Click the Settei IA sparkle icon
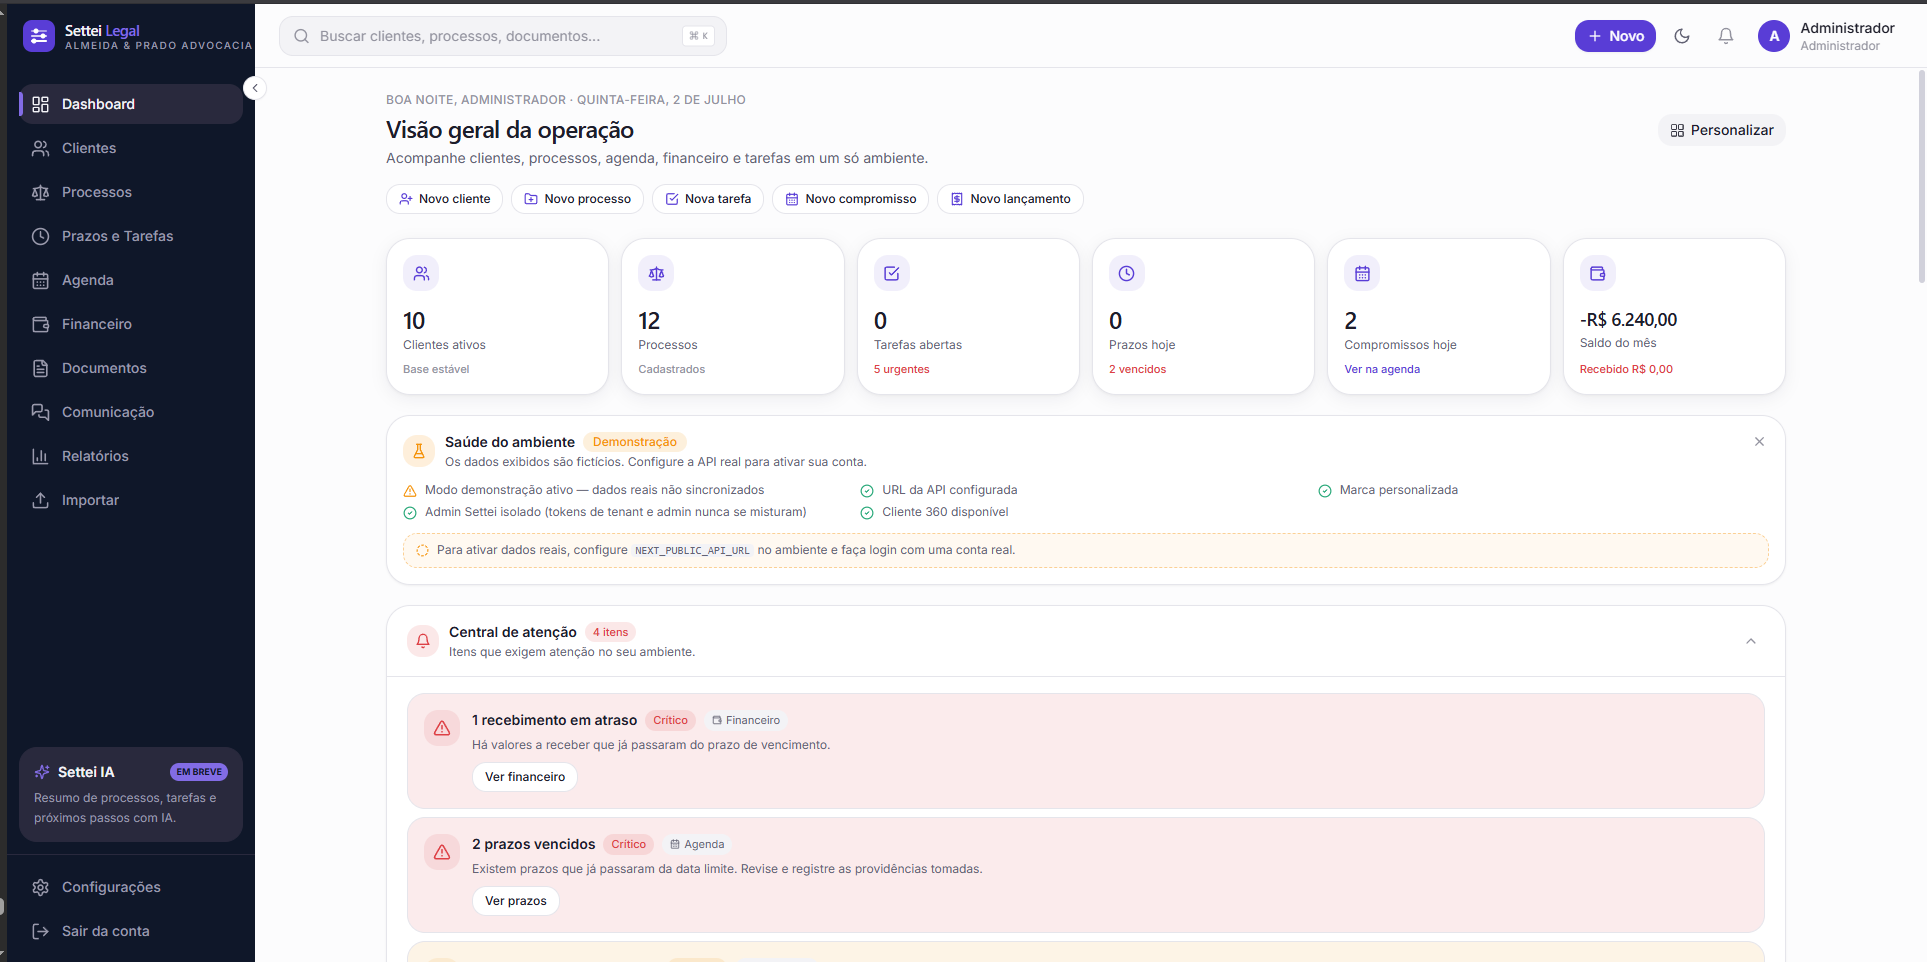The height and width of the screenshot is (962, 1927). click(x=42, y=772)
